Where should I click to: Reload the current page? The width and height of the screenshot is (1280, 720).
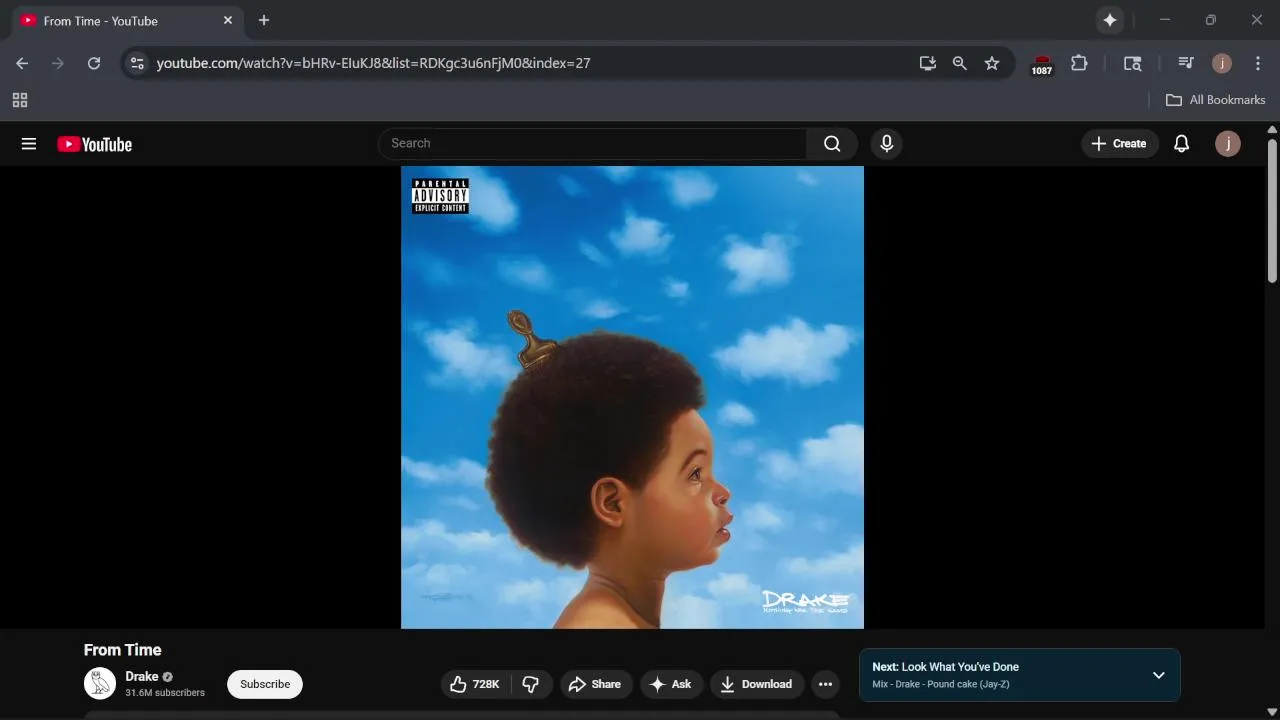coord(94,63)
